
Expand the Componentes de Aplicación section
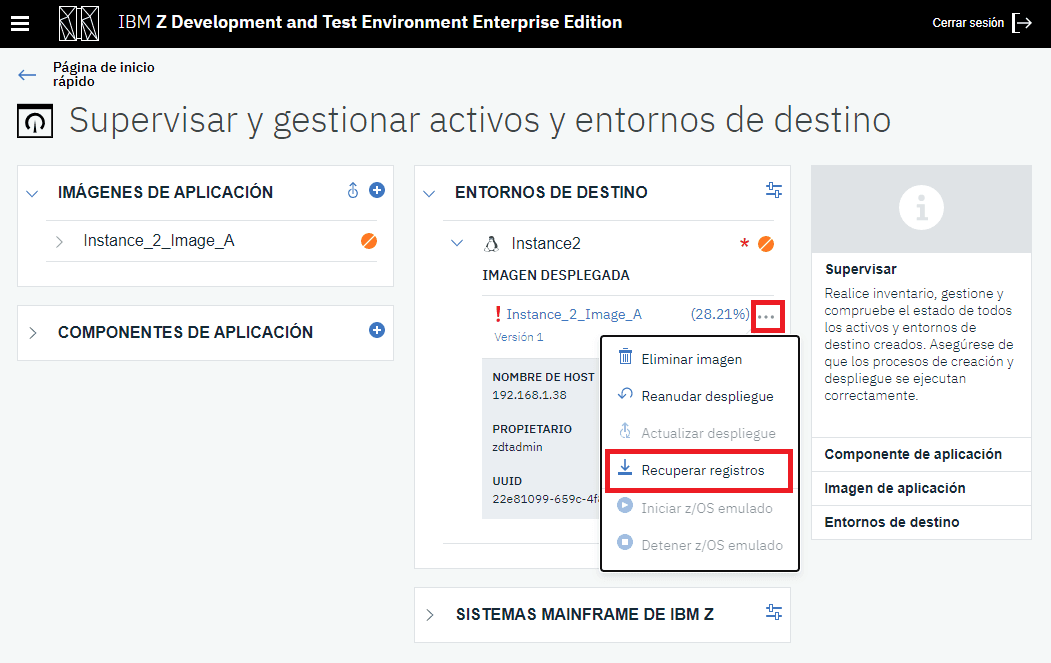point(32,333)
